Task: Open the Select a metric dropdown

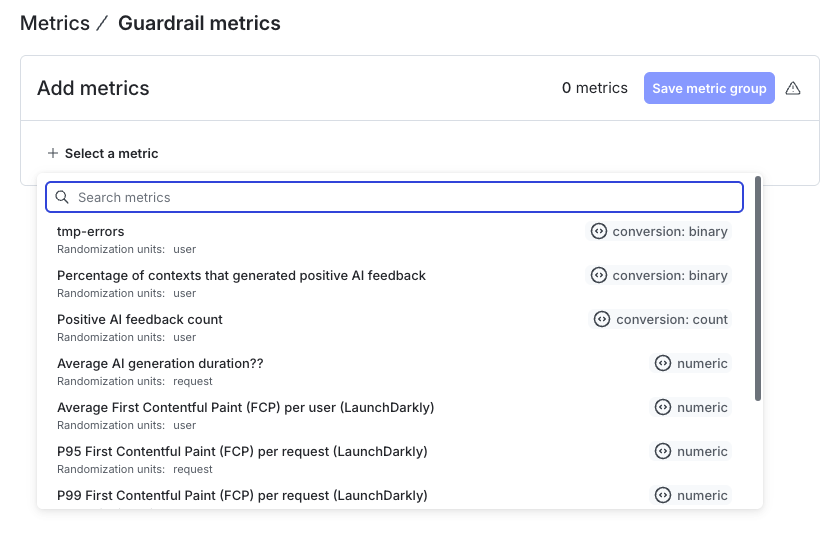Action: point(111,153)
